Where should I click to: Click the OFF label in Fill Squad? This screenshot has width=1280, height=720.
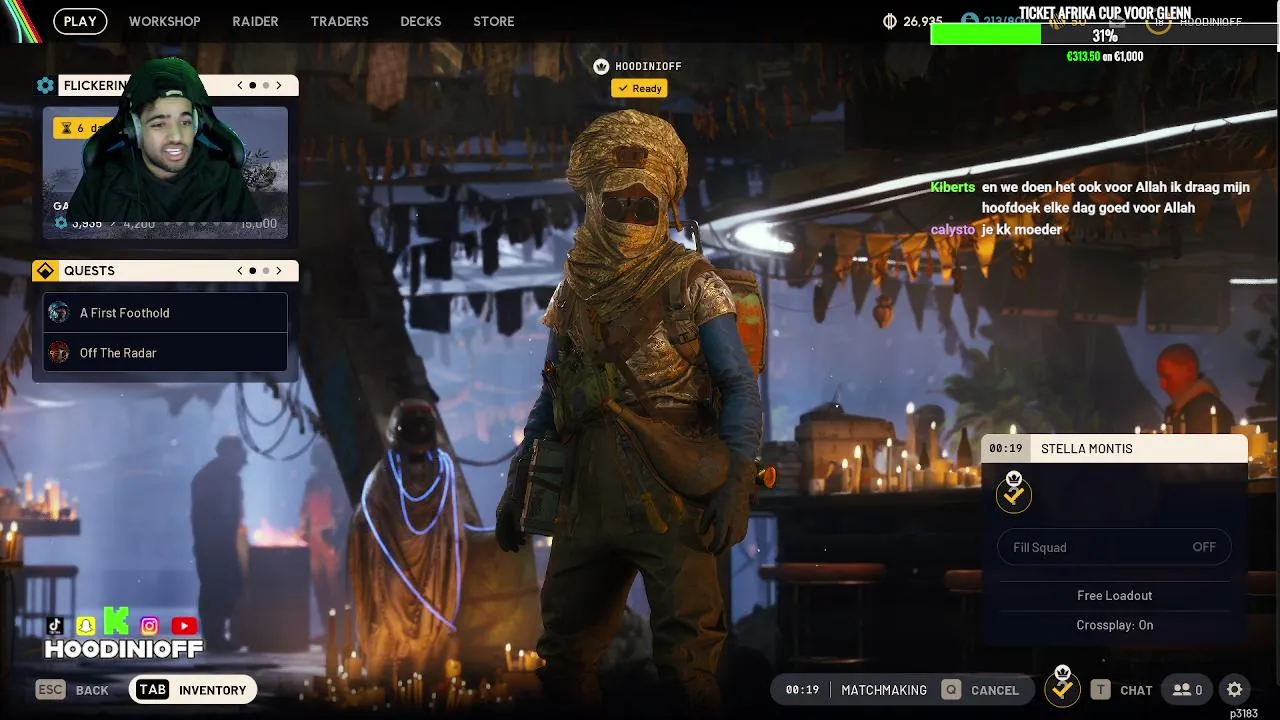point(1204,547)
